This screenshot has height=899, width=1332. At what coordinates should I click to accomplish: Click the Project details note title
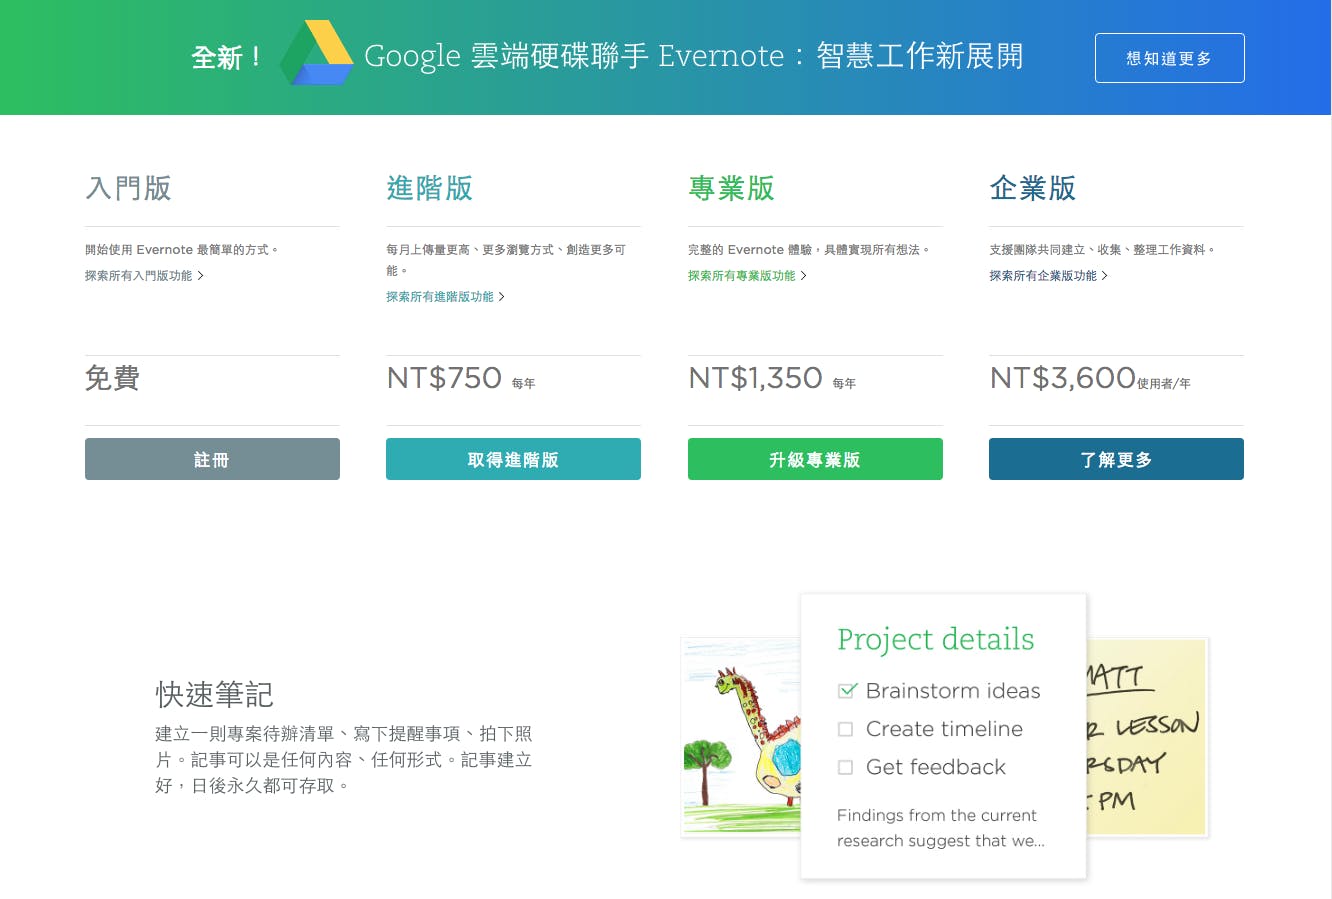(936, 640)
